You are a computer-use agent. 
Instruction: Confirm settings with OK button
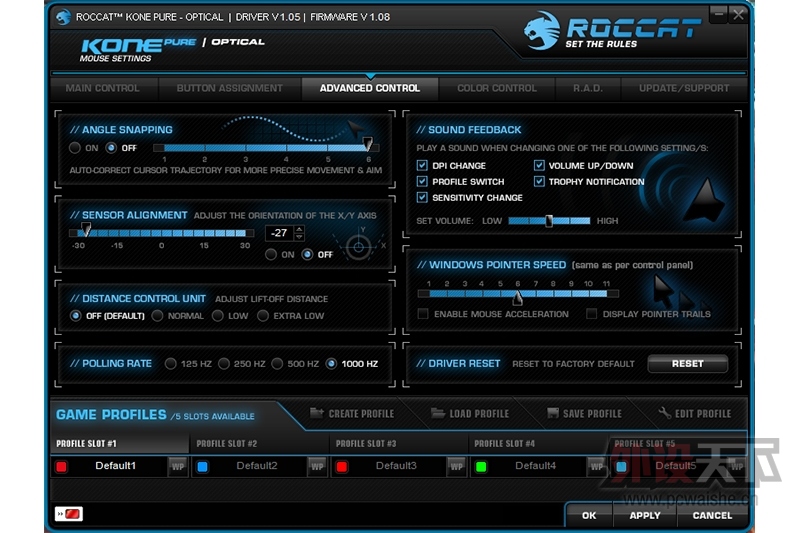pyautogui.click(x=589, y=515)
